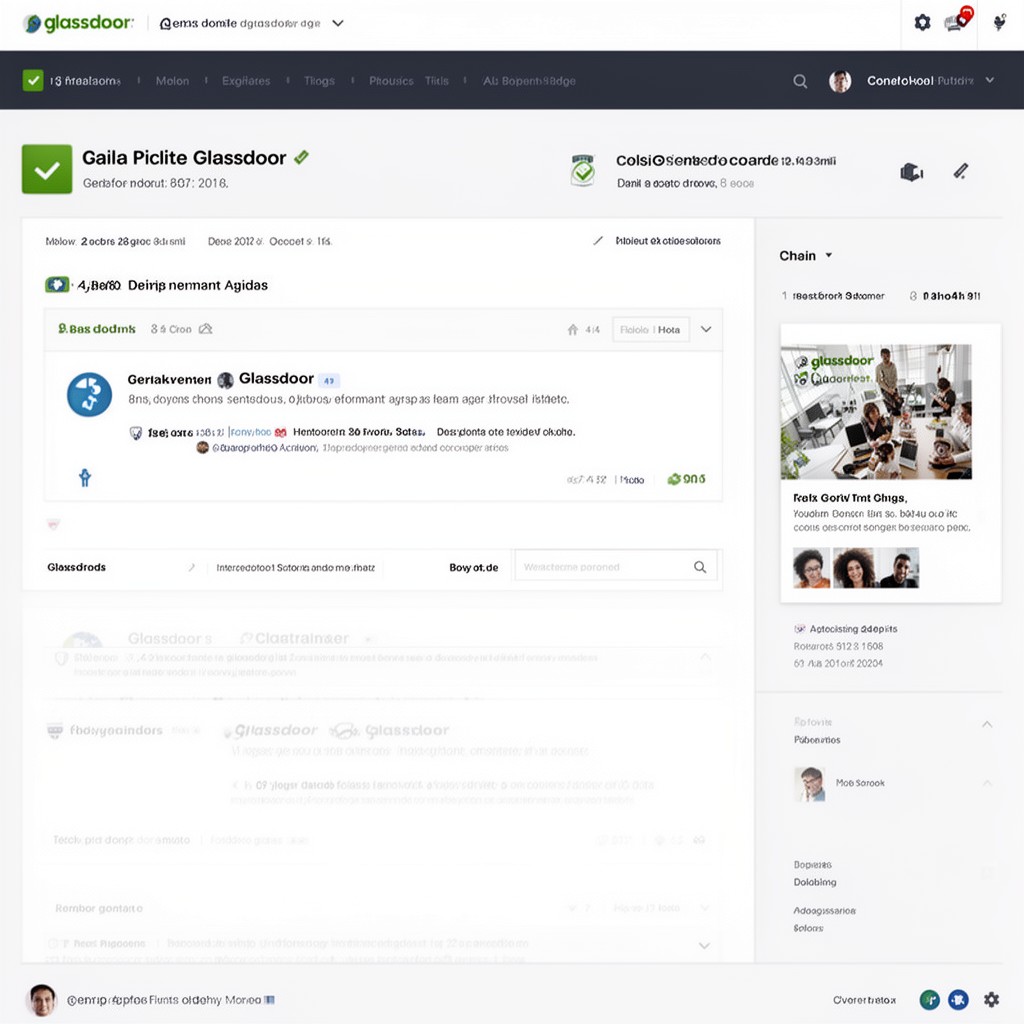Click the Cvorer tratox footer link
Viewport: 1024px width, 1024px height.
point(864,1000)
